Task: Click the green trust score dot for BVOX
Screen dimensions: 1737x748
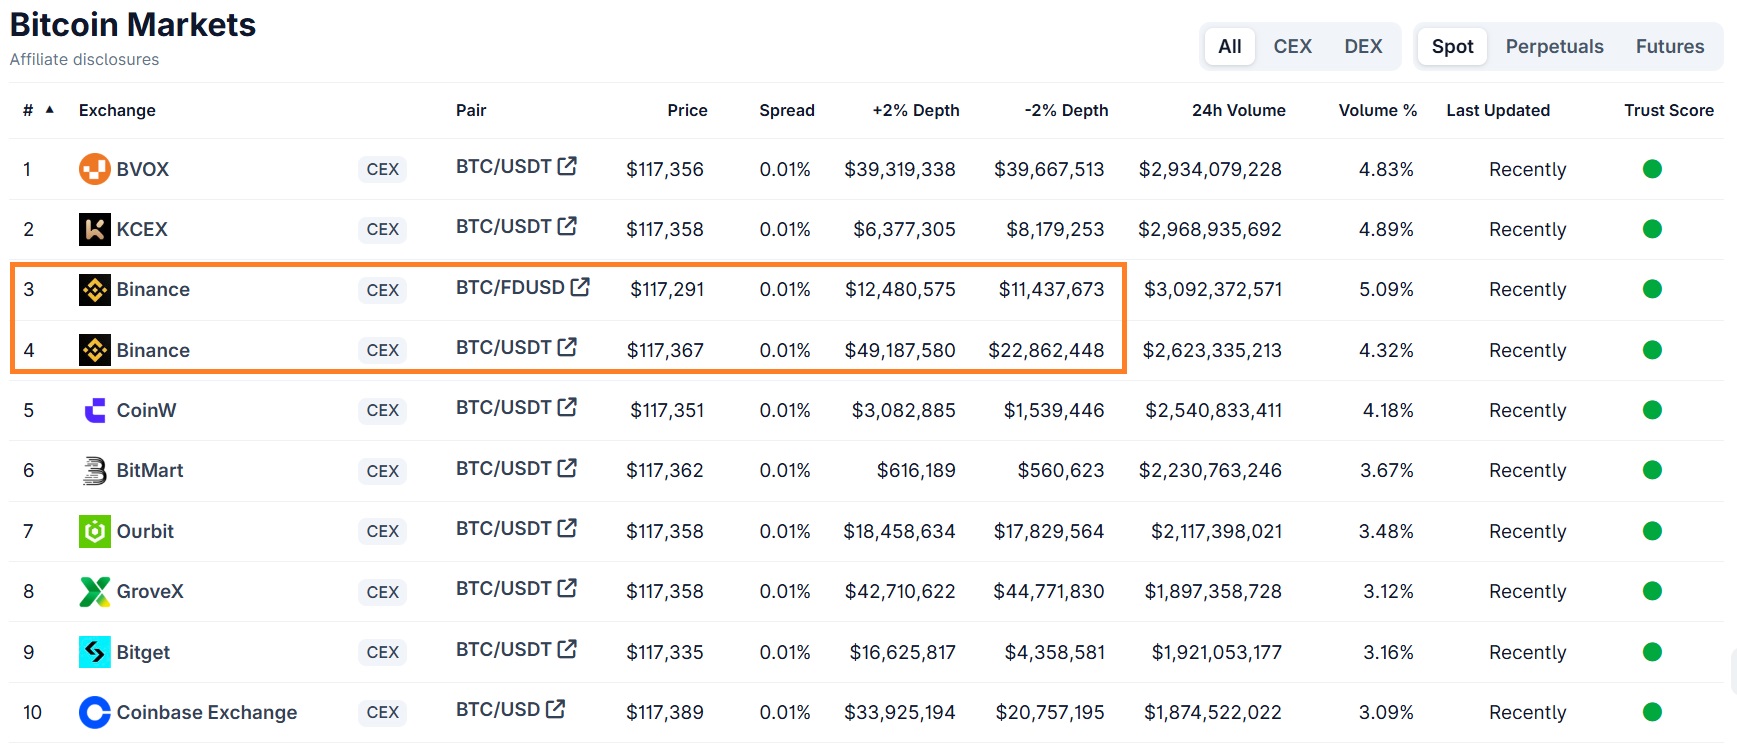Action: click(x=1652, y=169)
